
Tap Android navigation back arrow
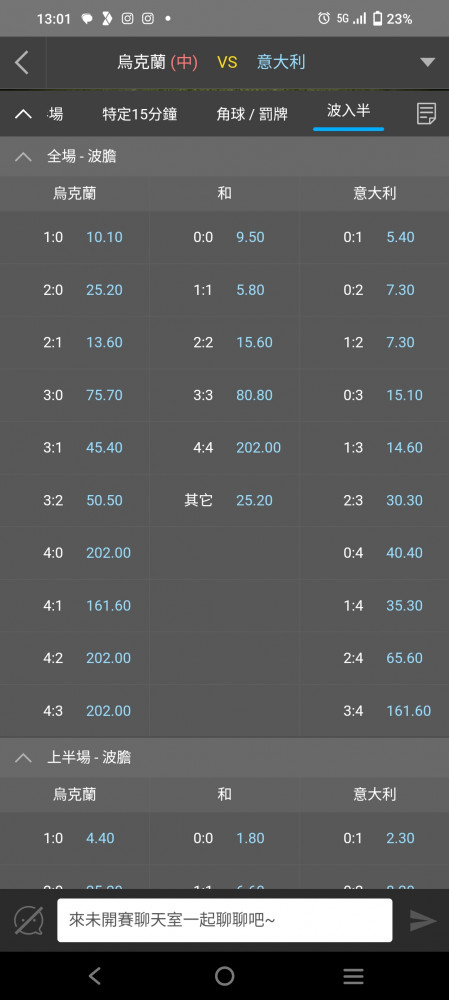pos(95,976)
